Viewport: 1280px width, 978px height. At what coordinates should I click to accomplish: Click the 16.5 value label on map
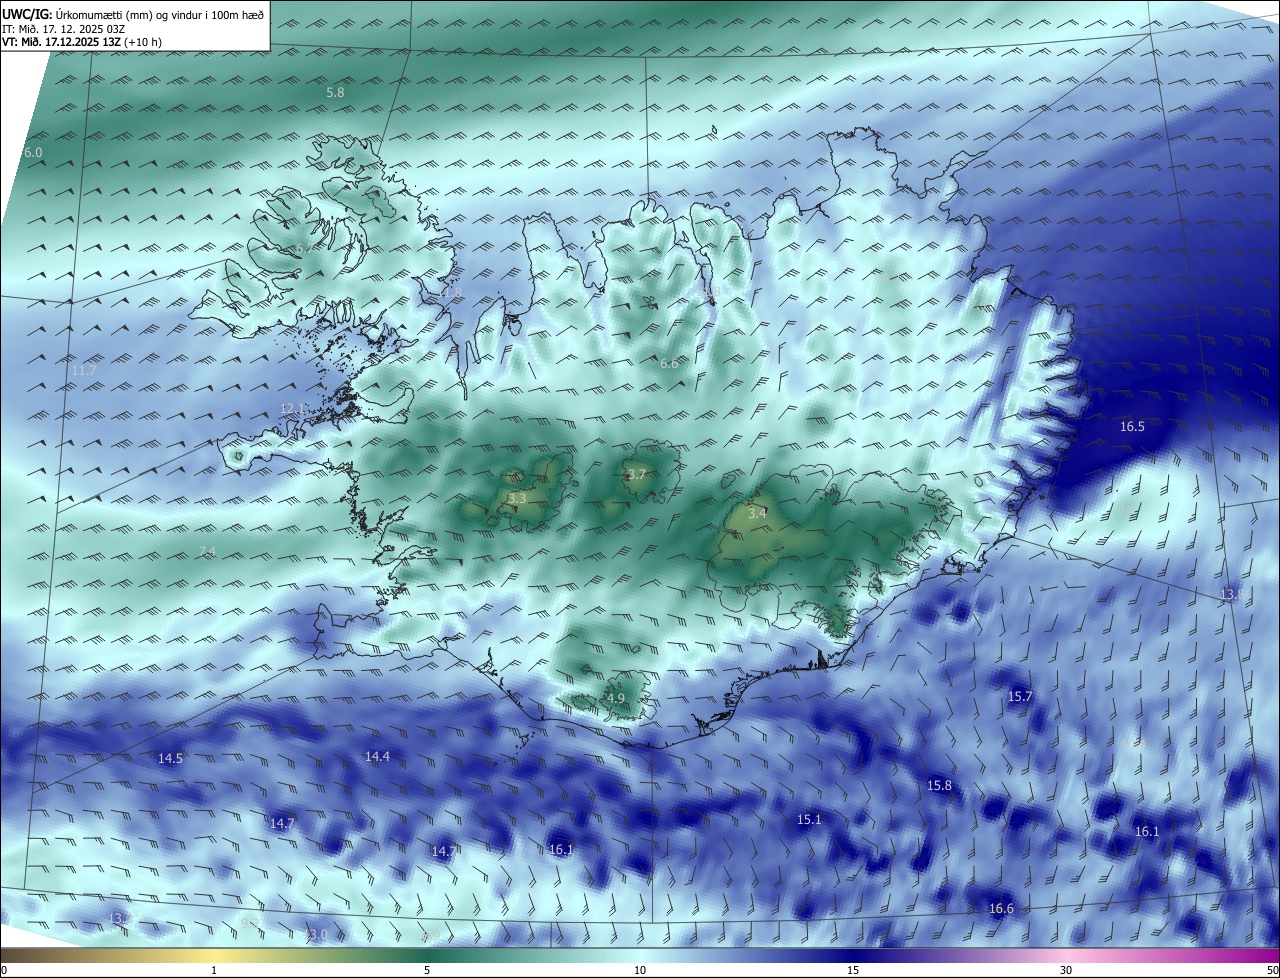pyautogui.click(x=1132, y=427)
